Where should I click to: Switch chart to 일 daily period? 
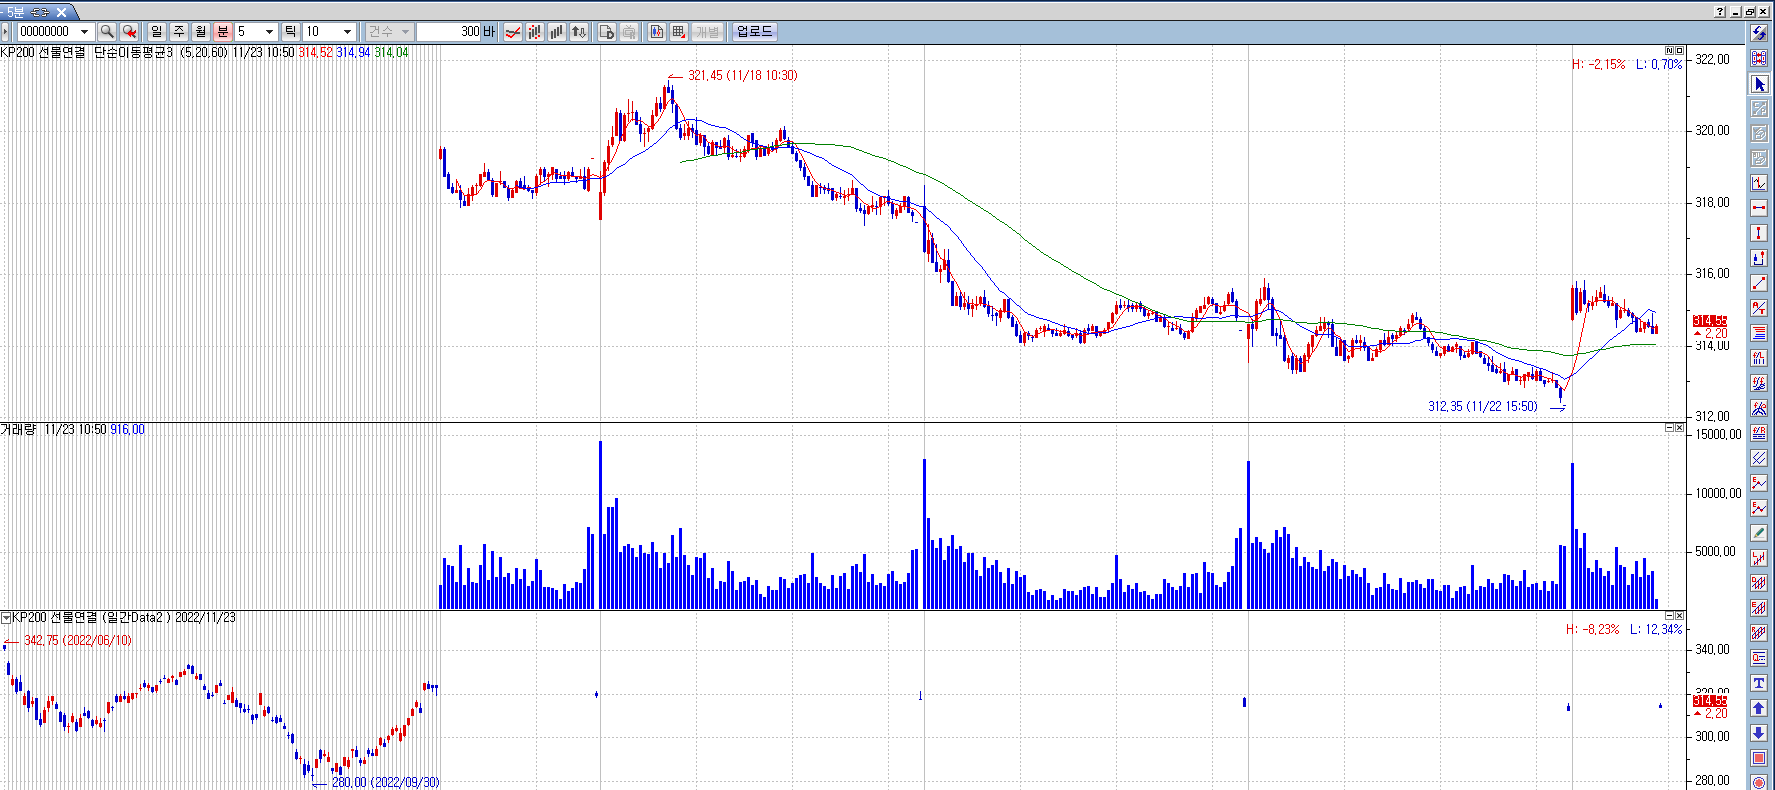click(x=157, y=32)
